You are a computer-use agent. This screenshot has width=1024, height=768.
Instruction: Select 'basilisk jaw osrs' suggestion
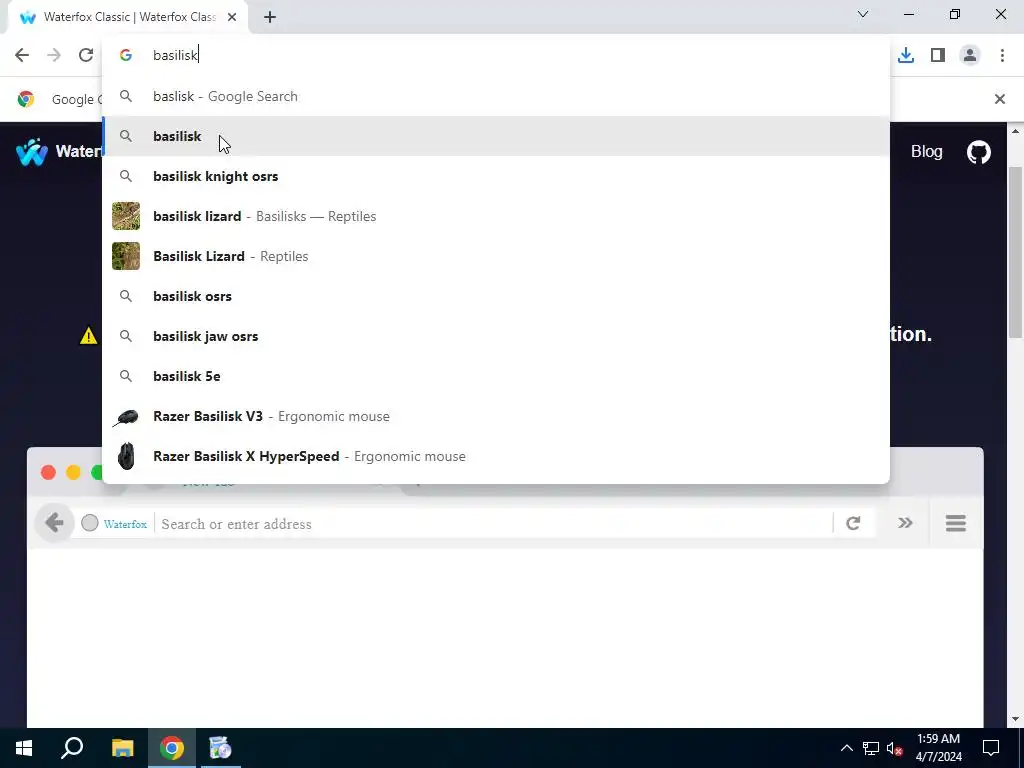coord(496,336)
